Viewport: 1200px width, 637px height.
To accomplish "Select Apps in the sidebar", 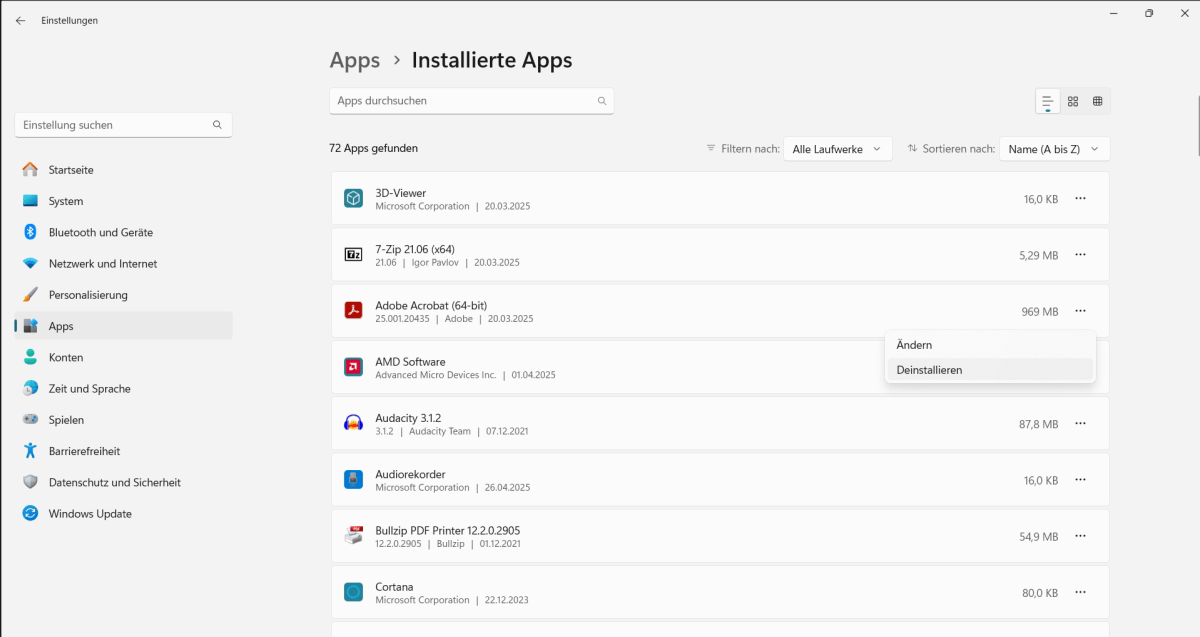I will (x=124, y=326).
